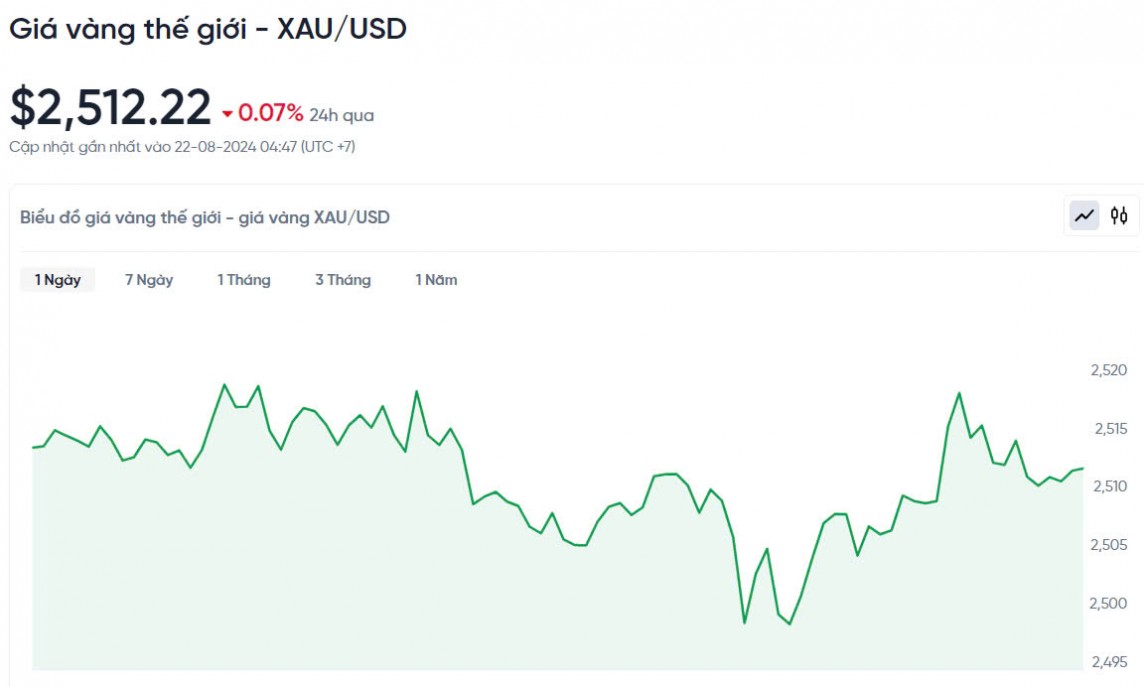Click the red down-arrow change indicator

228,113
